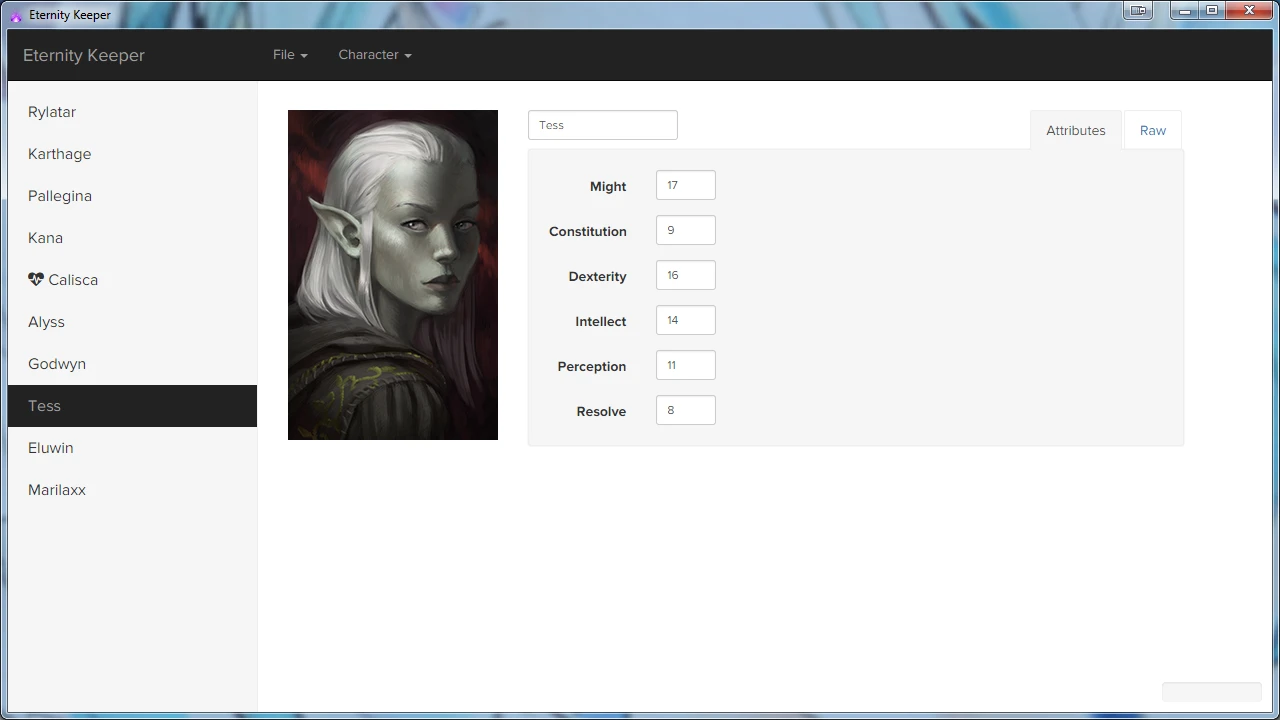Open Godwyn's character entry
The width and height of the screenshot is (1280, 720).
(x=56, y=363)
